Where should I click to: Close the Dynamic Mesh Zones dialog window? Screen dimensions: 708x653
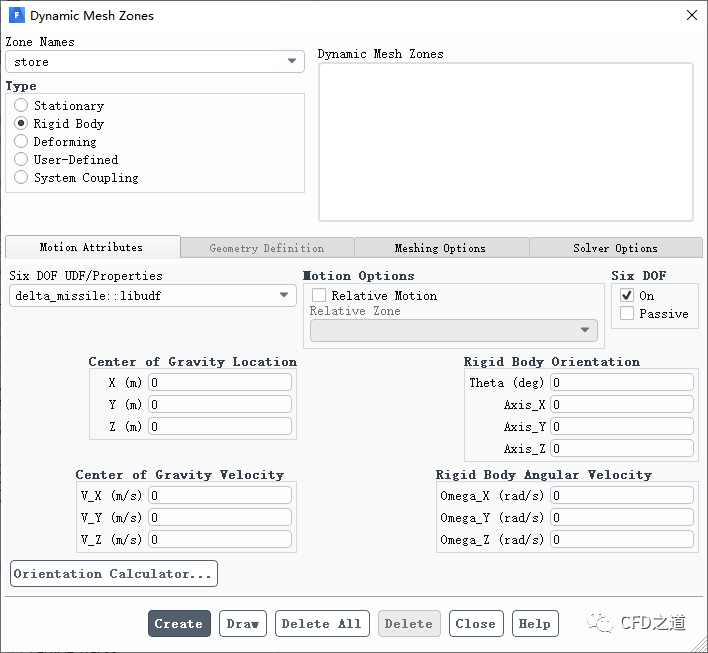coord(690,15)
